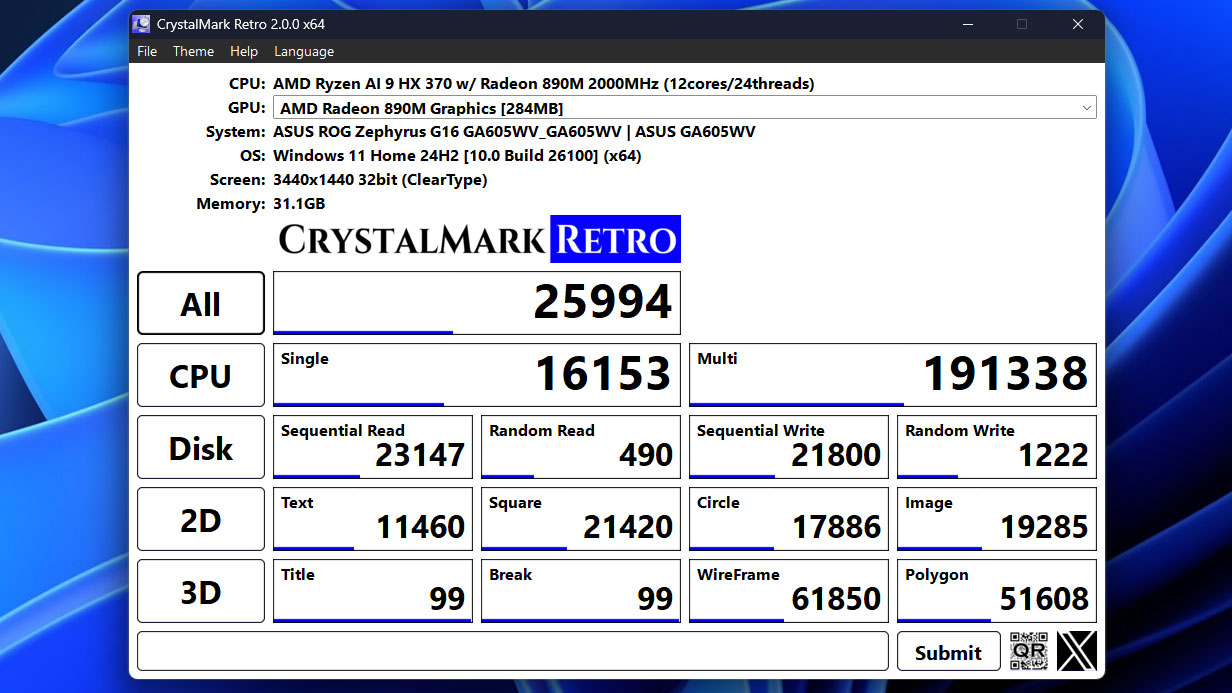Click the 3D Polygon score box

pyautogui.click(x=997, y=591)
